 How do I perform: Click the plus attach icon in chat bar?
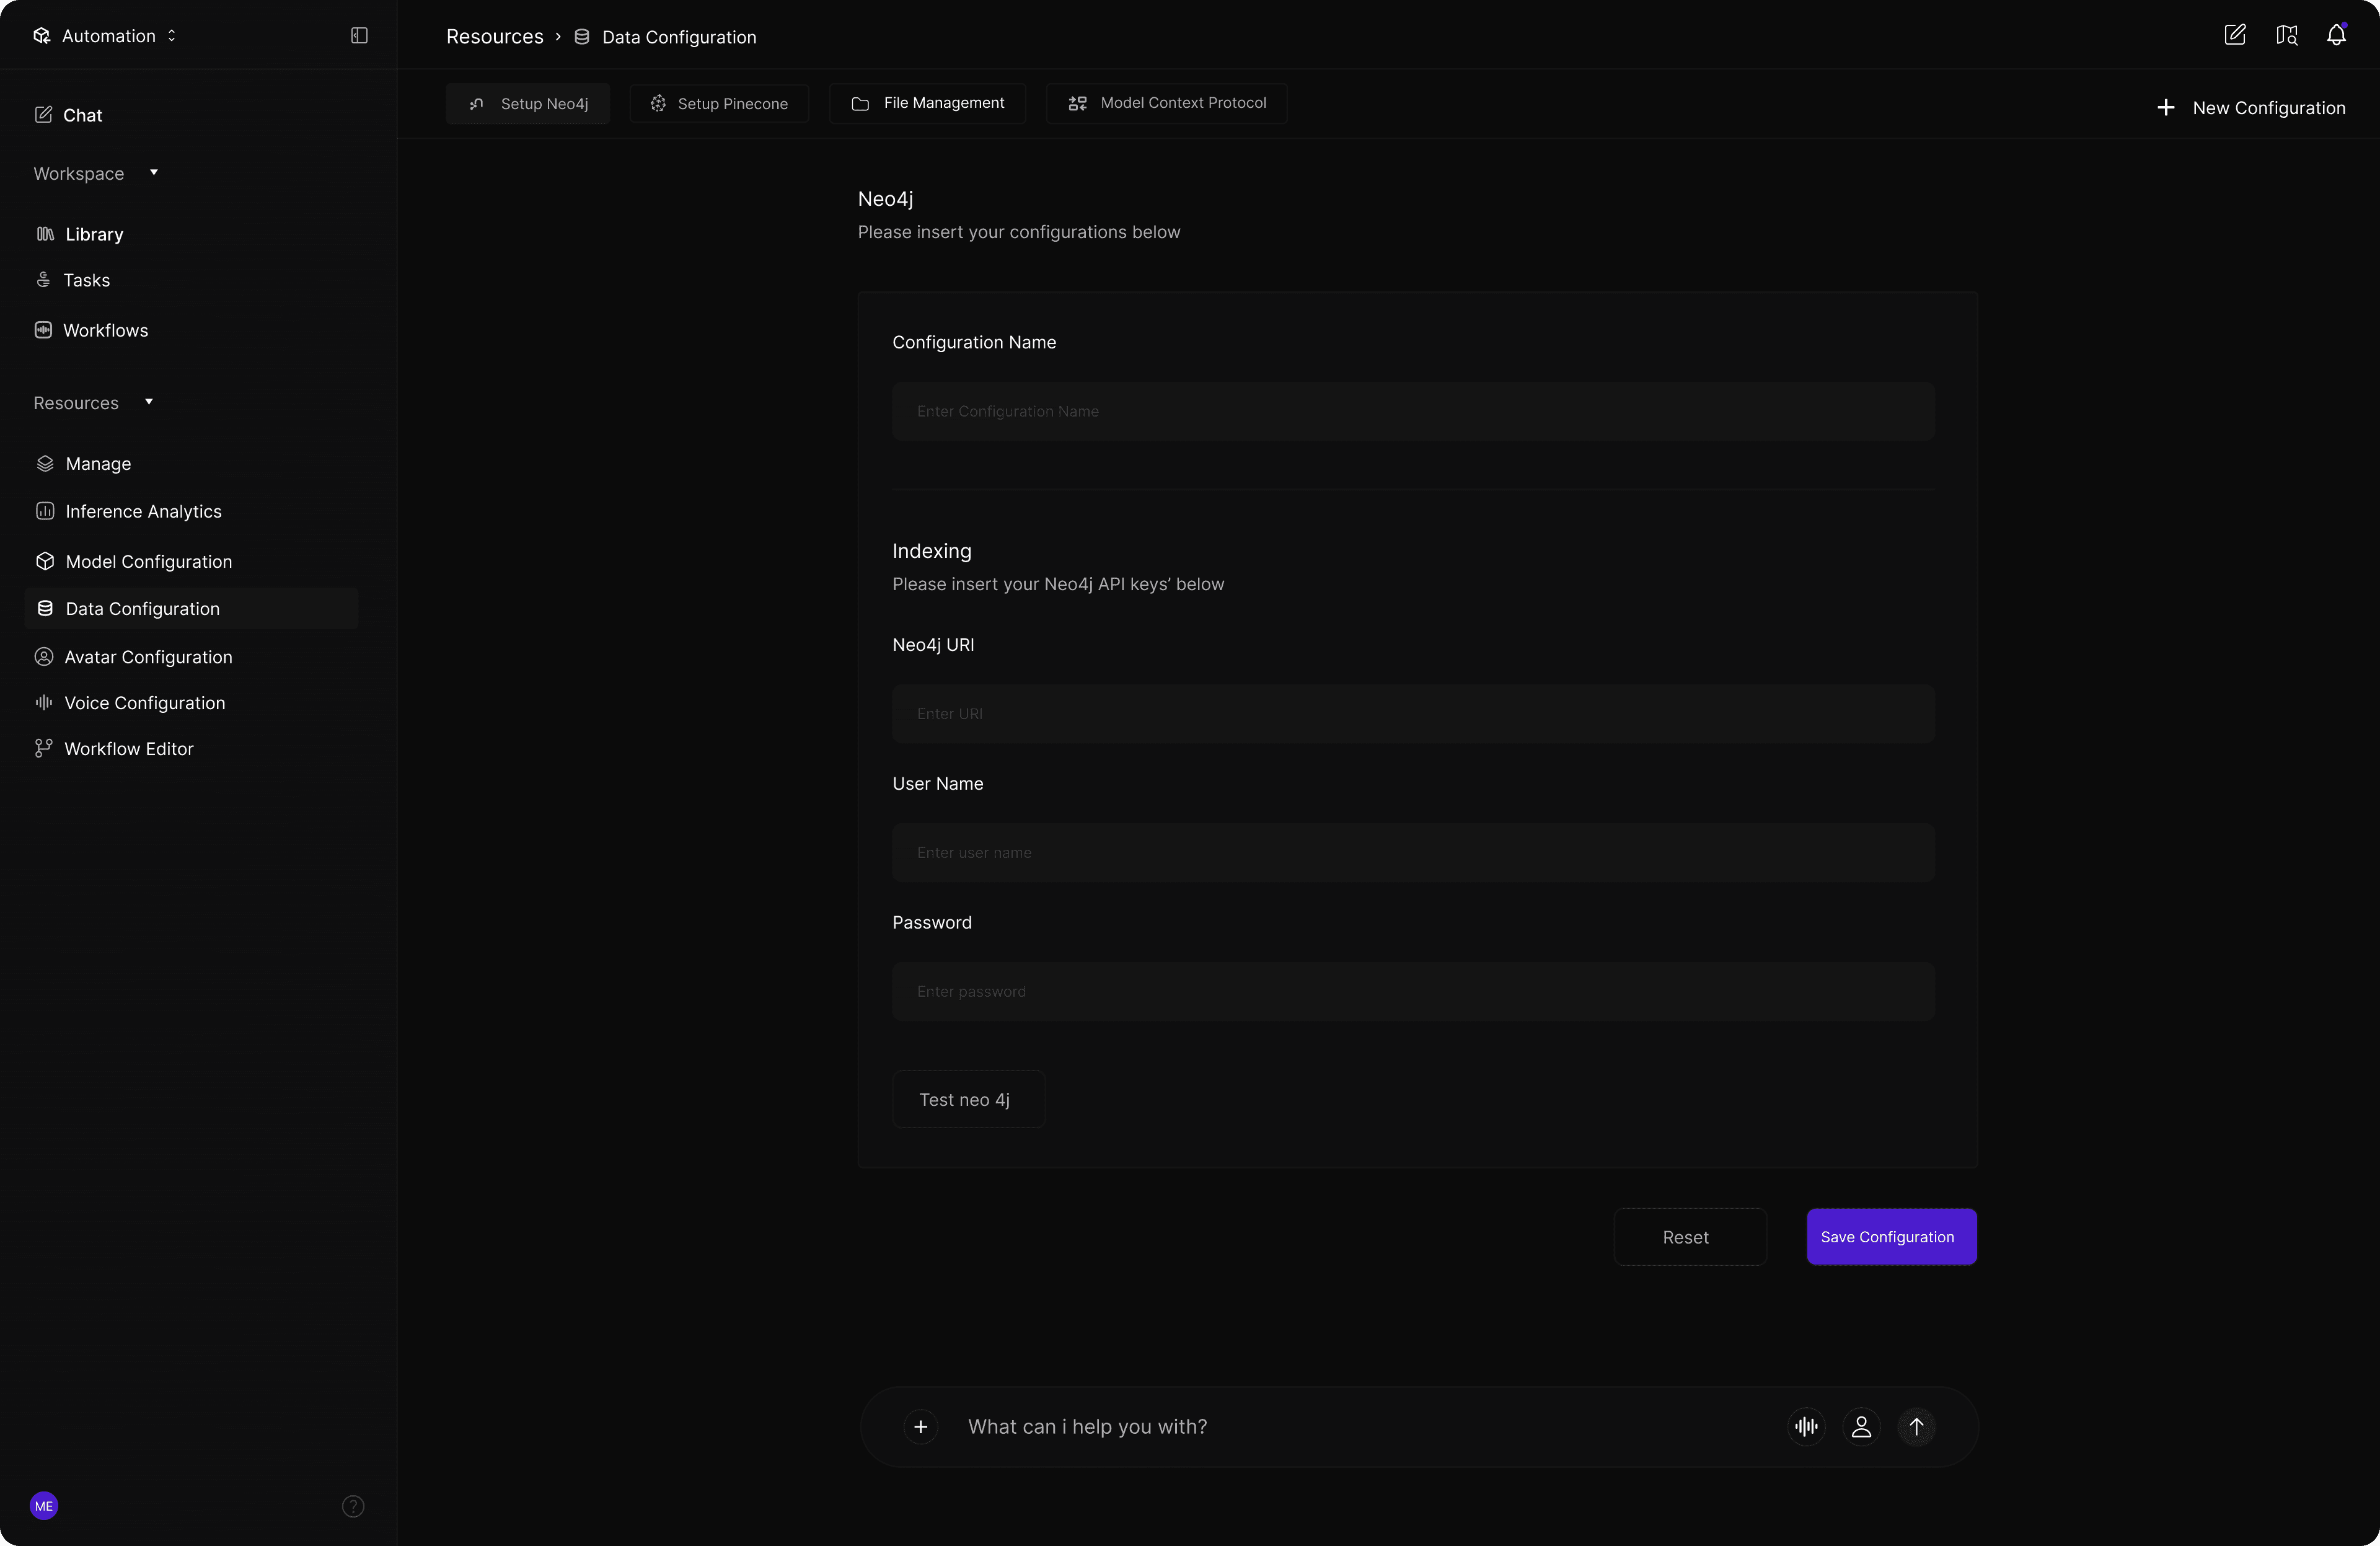pyautogui.click(x=921, y=1427)
